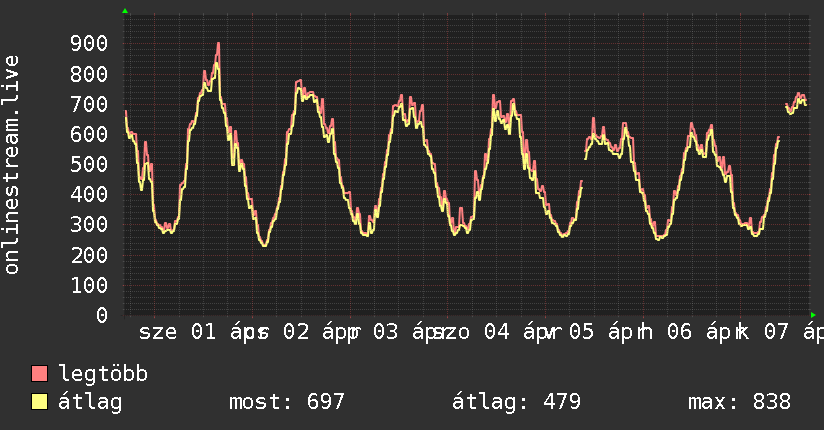Click the yellow átlag legend swatch
824x430 pixels.
pos(39,401)
